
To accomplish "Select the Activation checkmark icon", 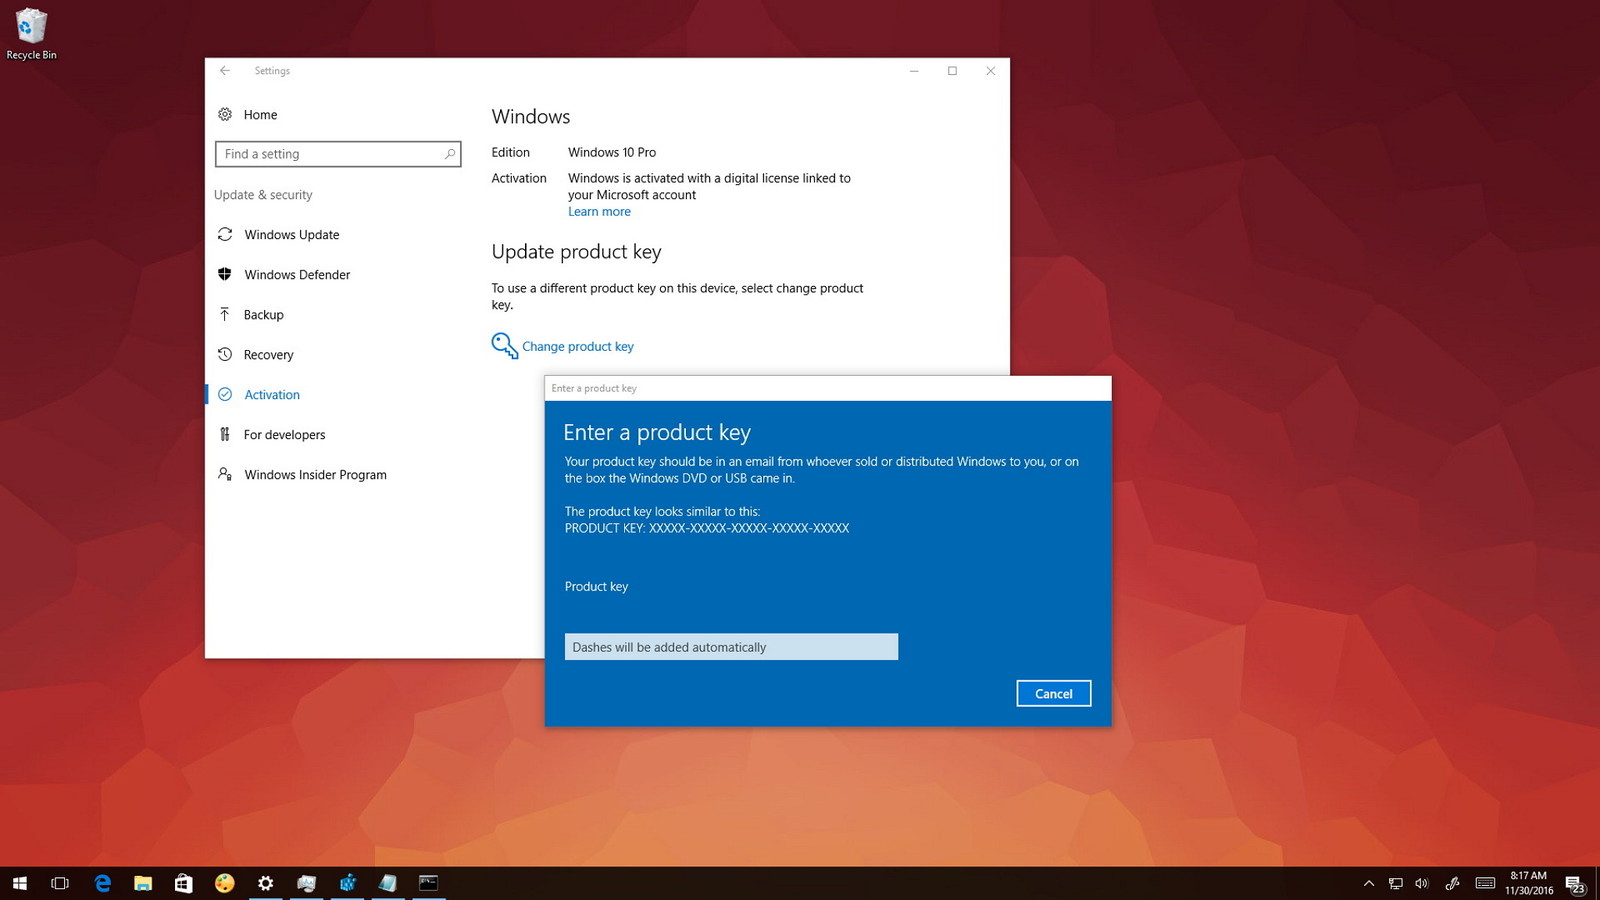I will pos(225,395).
